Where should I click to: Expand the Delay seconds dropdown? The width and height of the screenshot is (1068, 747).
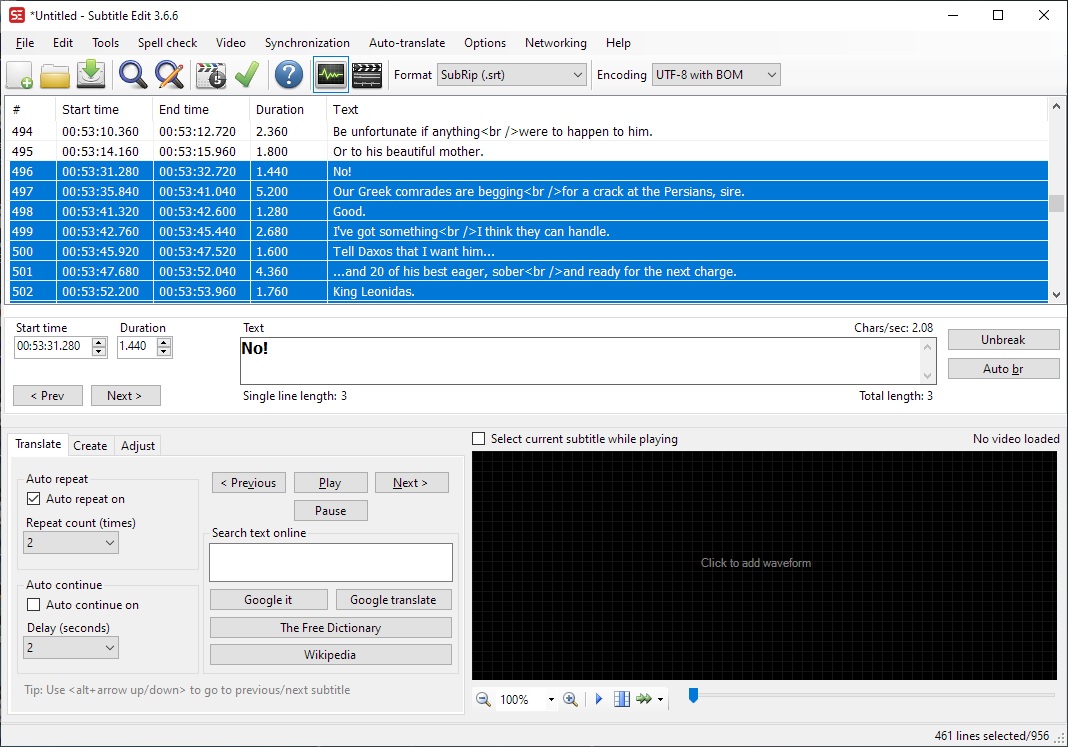click(x=71, y=648)
